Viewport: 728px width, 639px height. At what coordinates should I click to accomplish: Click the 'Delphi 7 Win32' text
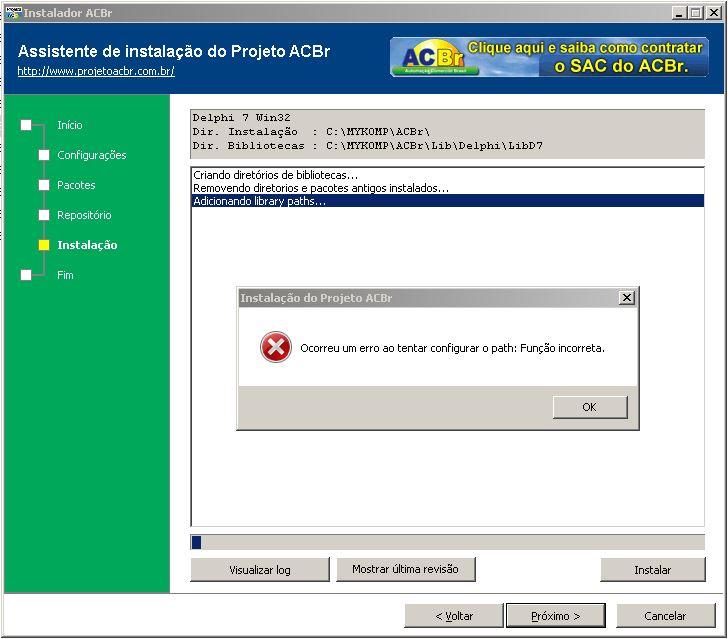241,117
